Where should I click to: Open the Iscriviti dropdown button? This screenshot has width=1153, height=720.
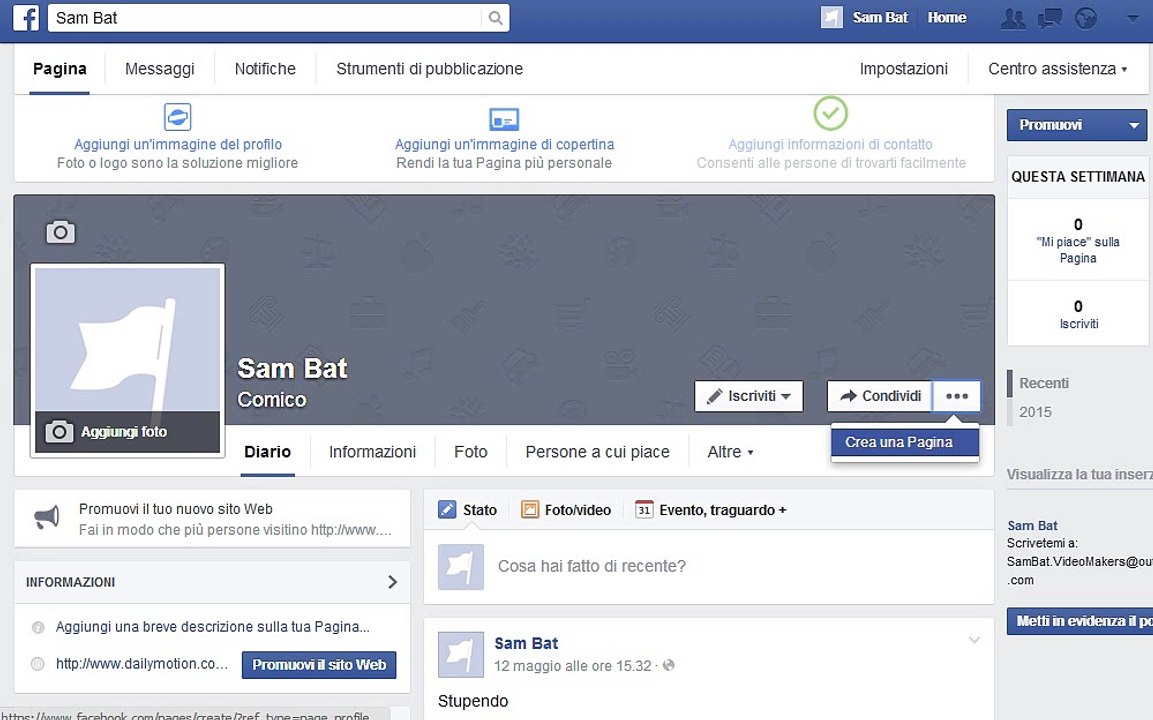pyautogui.click(x=749, y=396)
